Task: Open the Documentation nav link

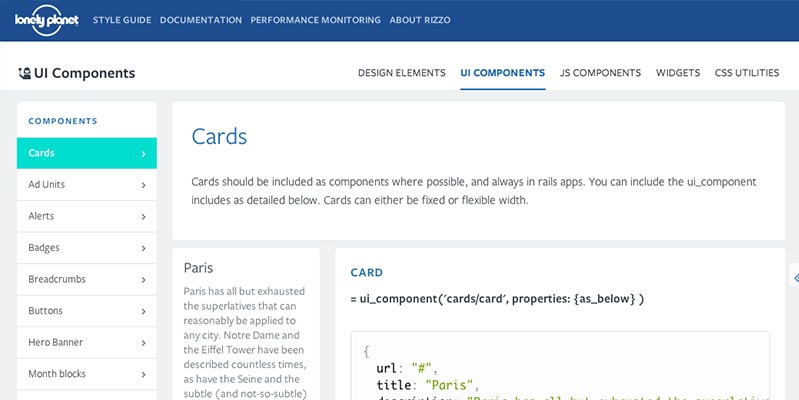Action: pyautogui.click(x=200, y=20)
